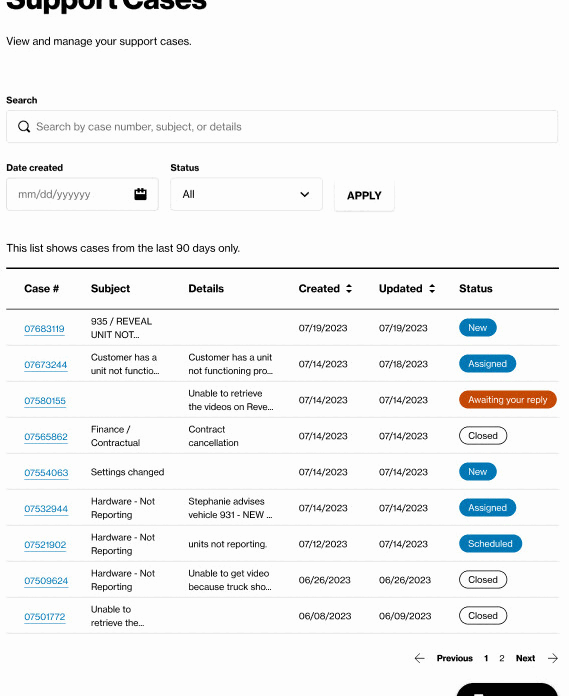Viewport: 569px width, 696px height.
Task: Select page 2 in pagination
Action: 502,658
